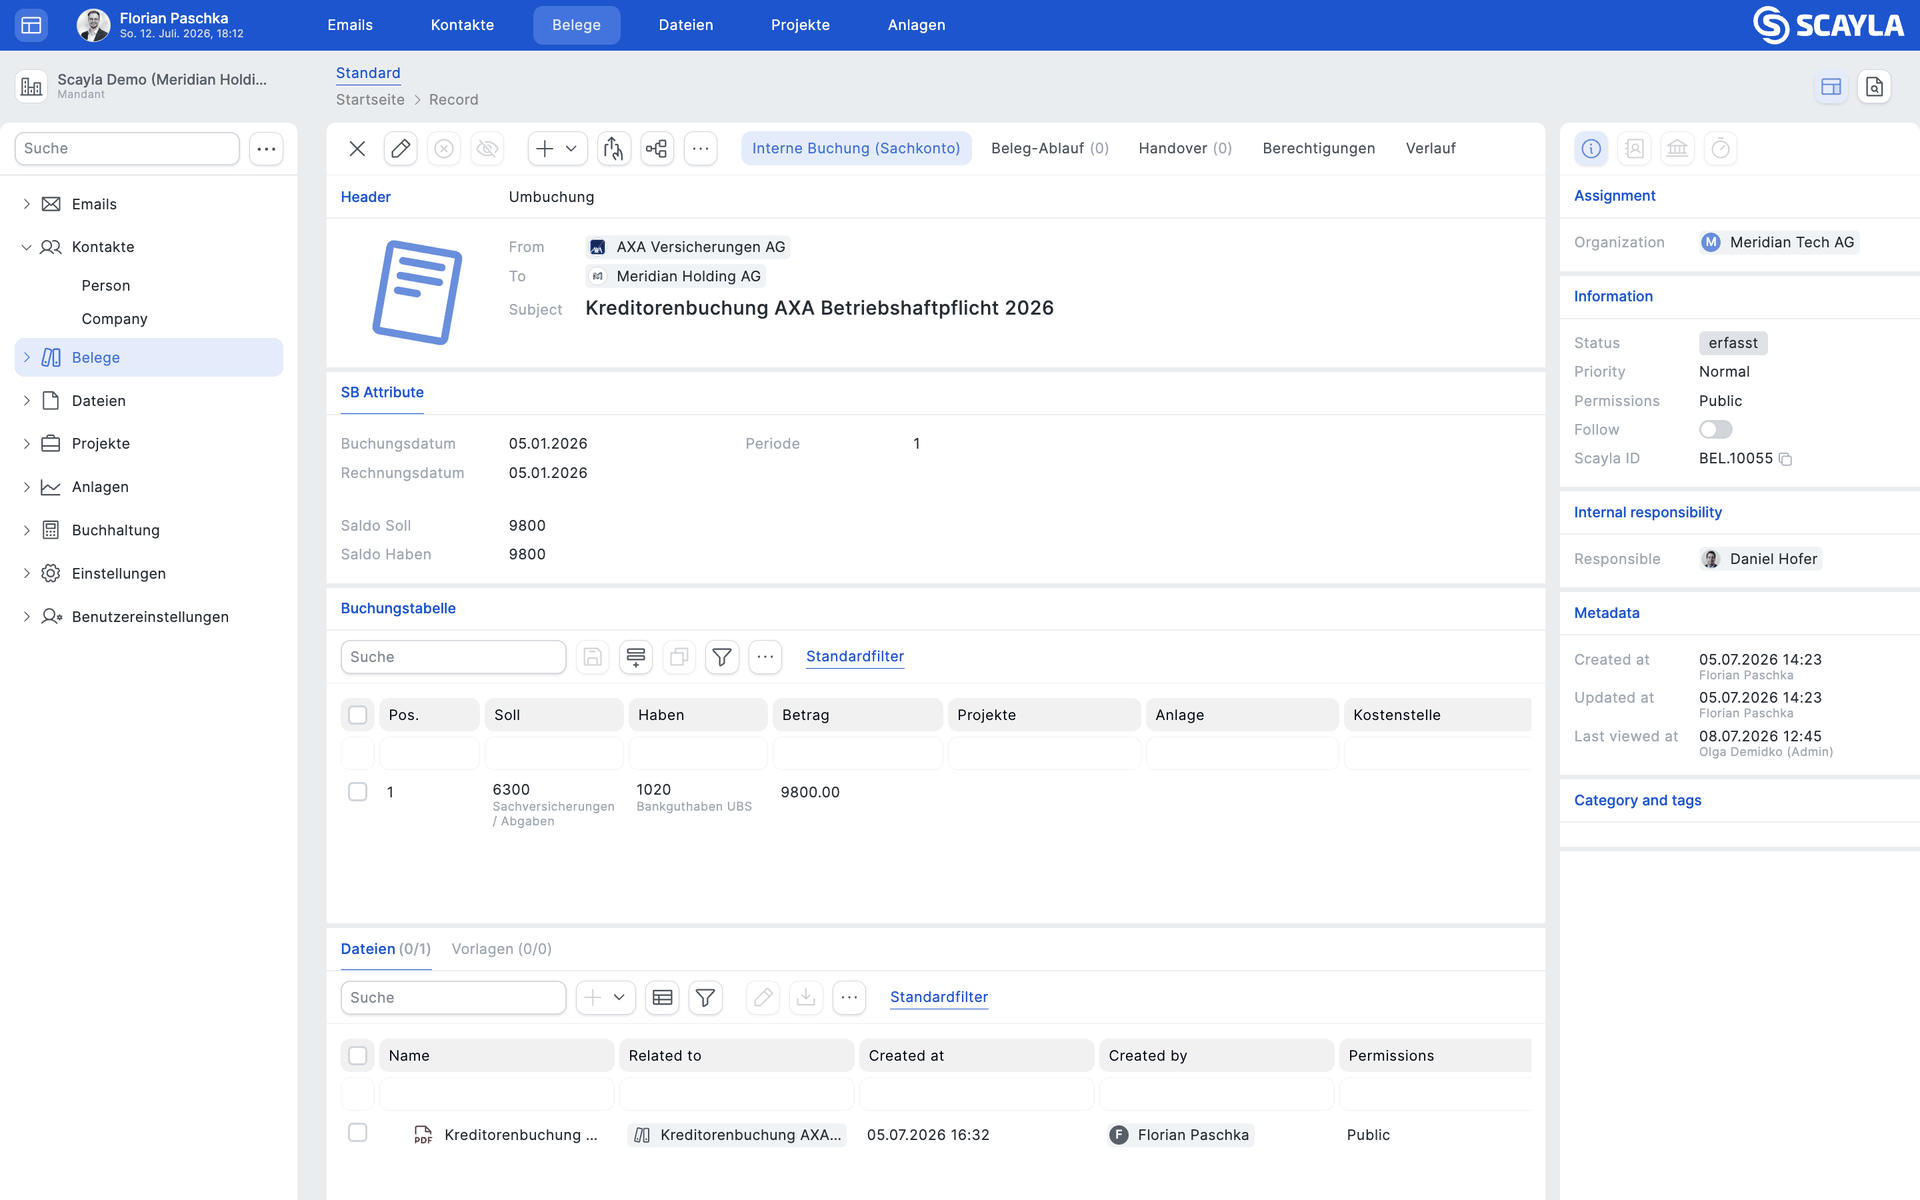Switch to the Handover tab
Viewport: 1920px width, 1200px height.
pyautogui.click(x=1185, y=149)
